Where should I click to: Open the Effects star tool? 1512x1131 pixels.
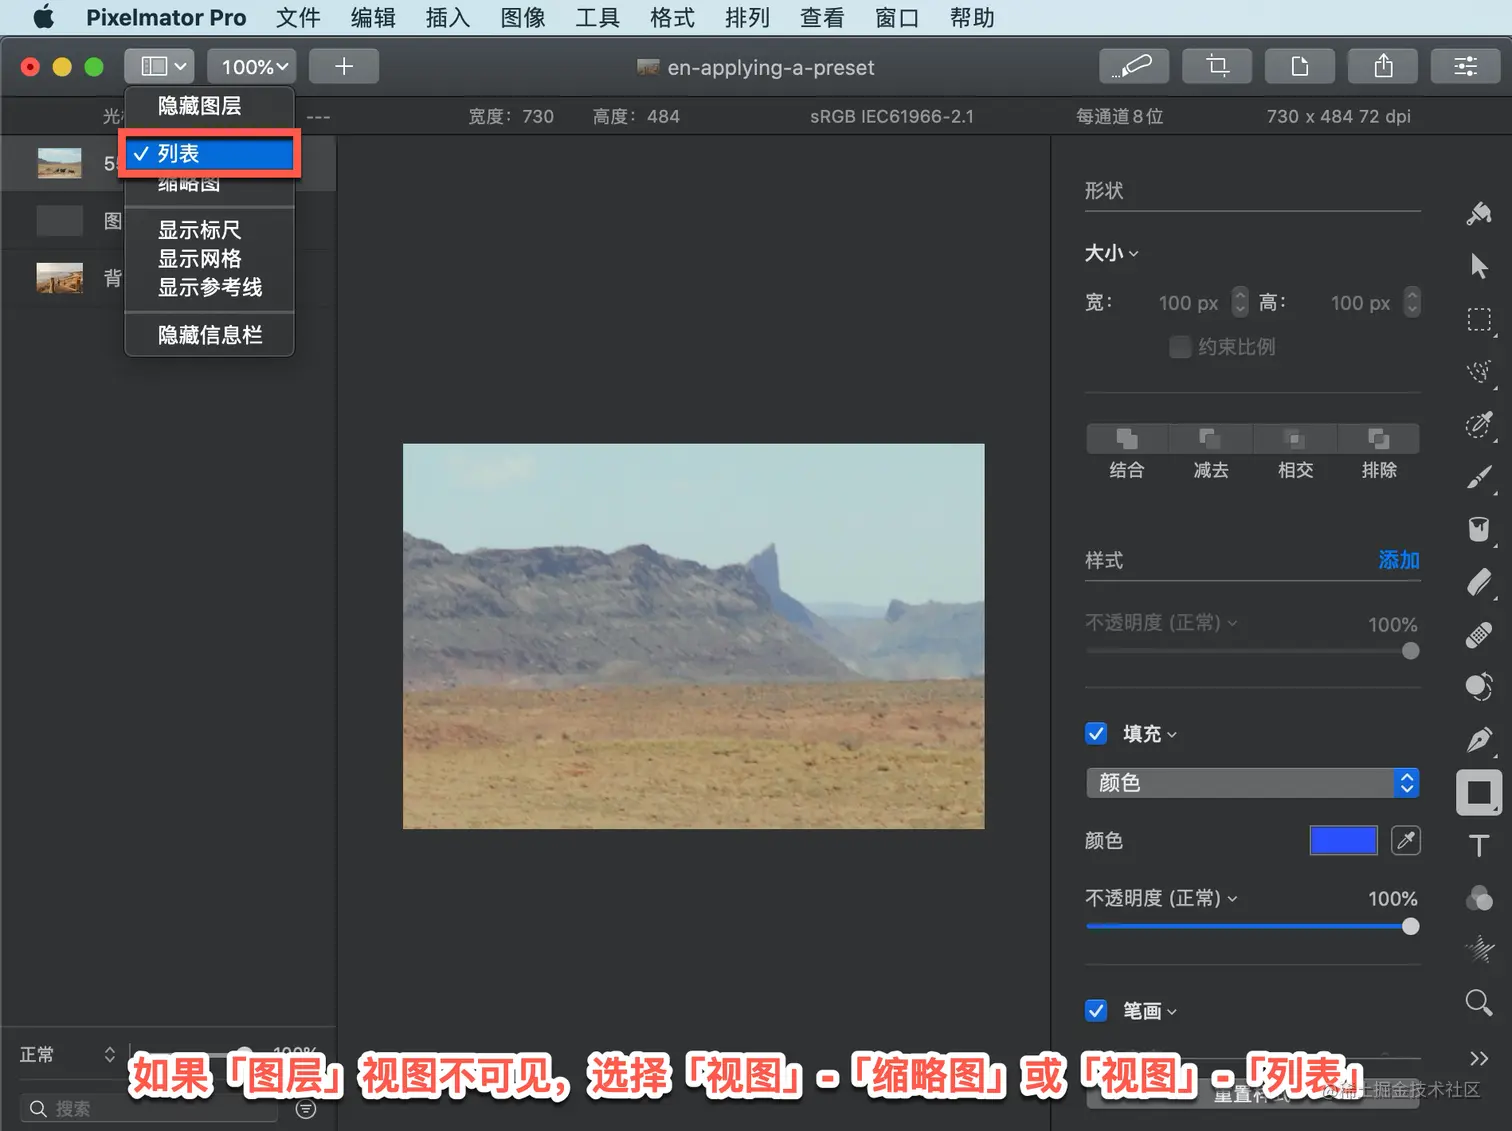pyautogui.click(x=1479, y=949)
